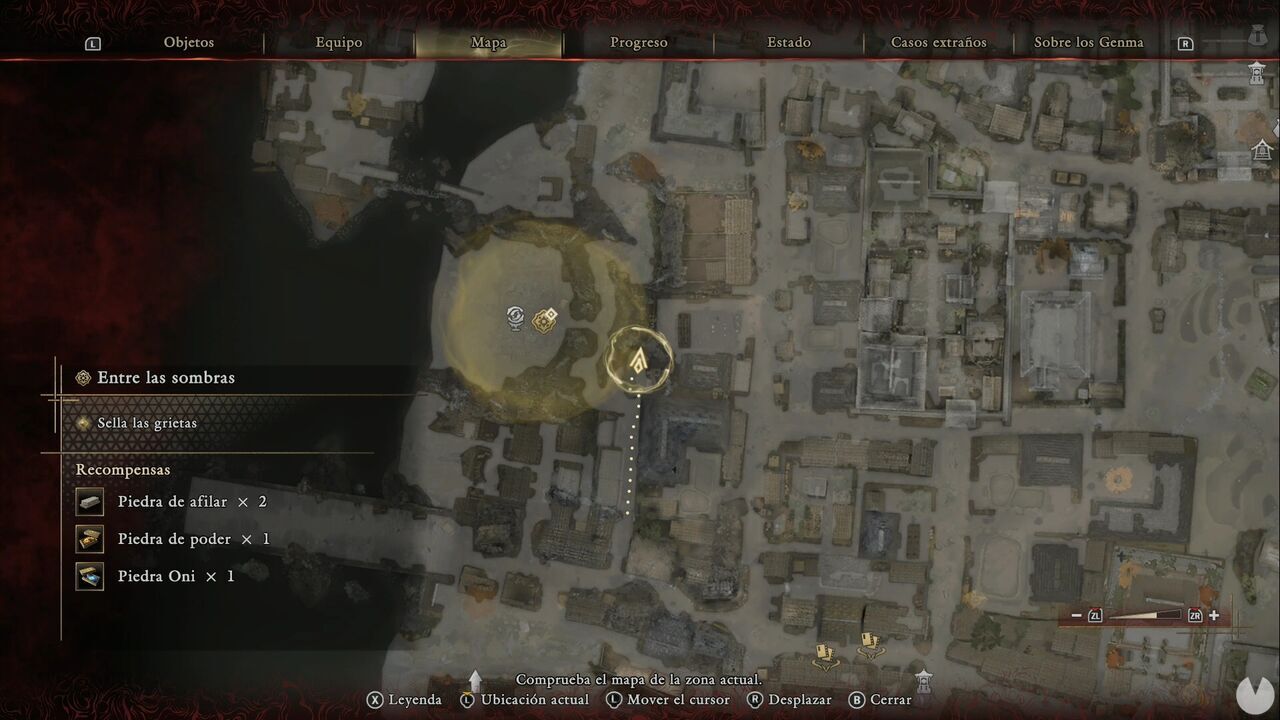Select the 'Entre las sombras' quest title
Viewport: 1280px width, 720px height.
[166, 378]
